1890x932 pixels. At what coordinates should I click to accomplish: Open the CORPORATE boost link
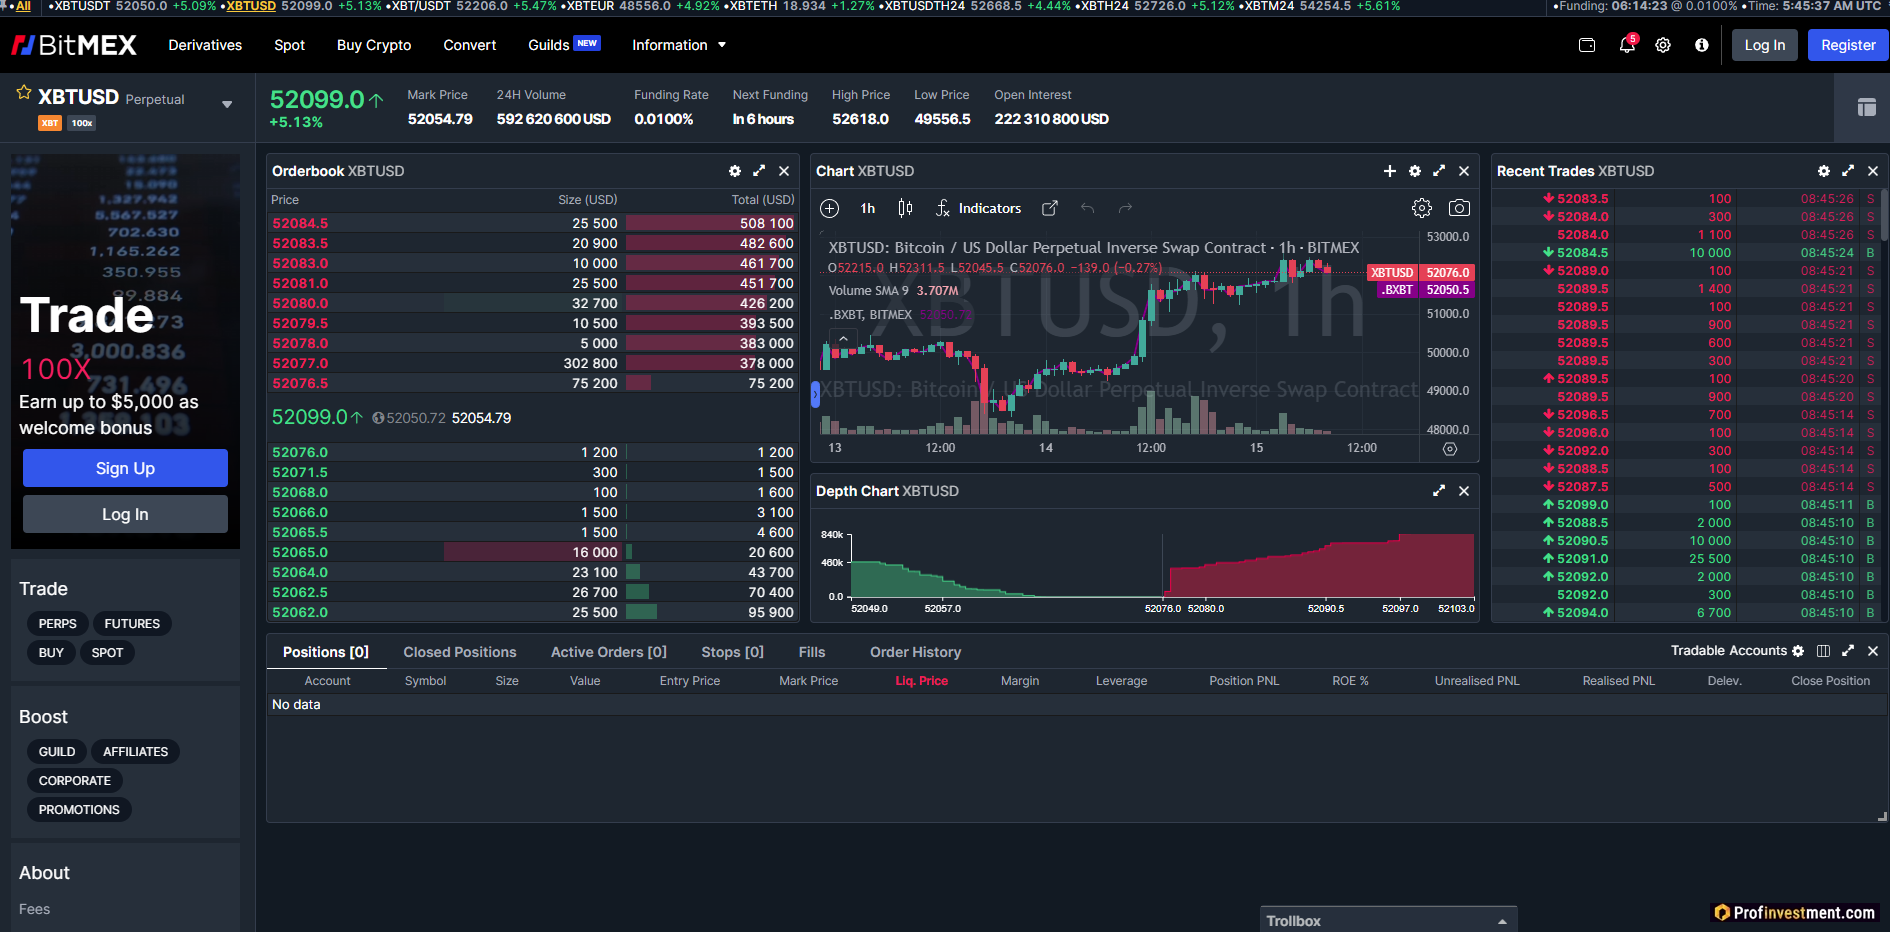point(75,781)
